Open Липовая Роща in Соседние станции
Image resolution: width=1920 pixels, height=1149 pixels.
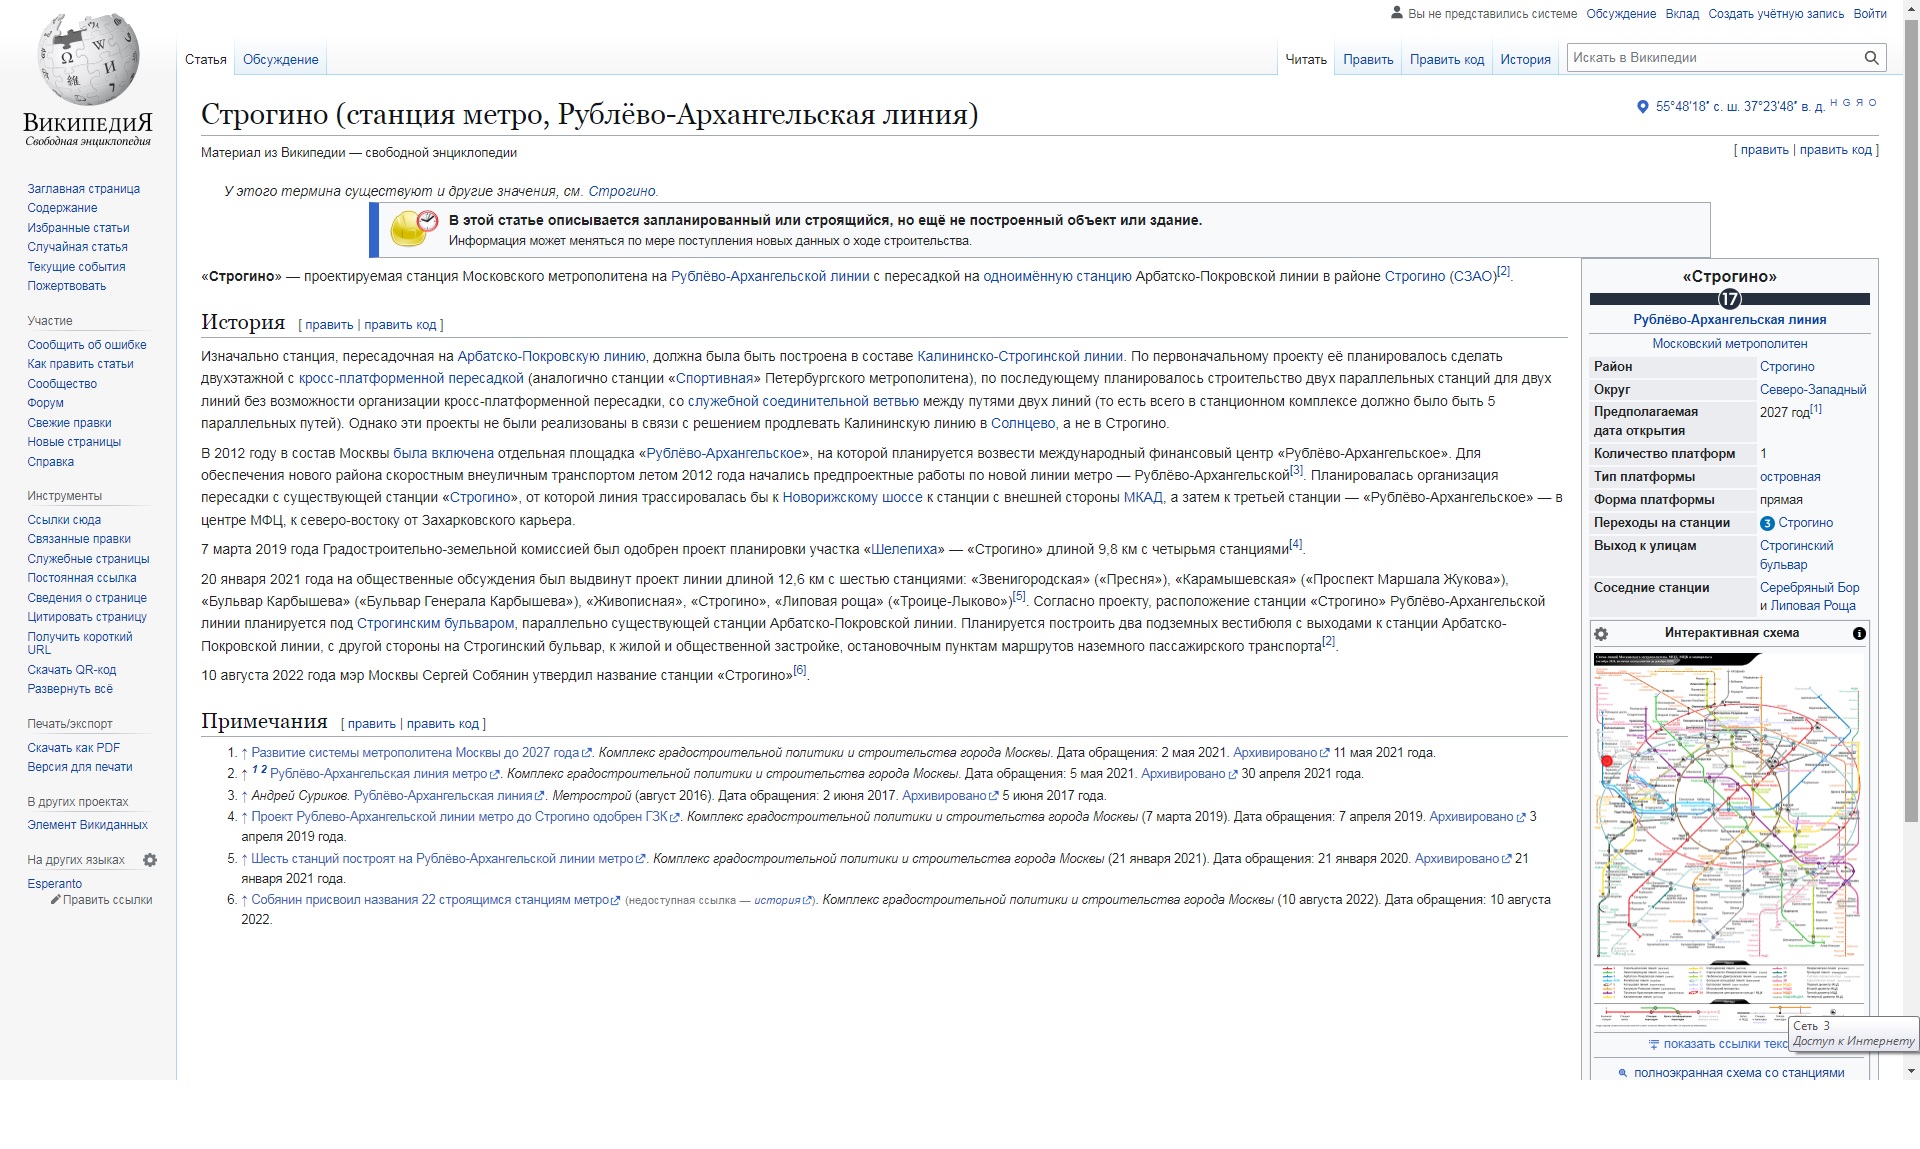(1813, 606)
